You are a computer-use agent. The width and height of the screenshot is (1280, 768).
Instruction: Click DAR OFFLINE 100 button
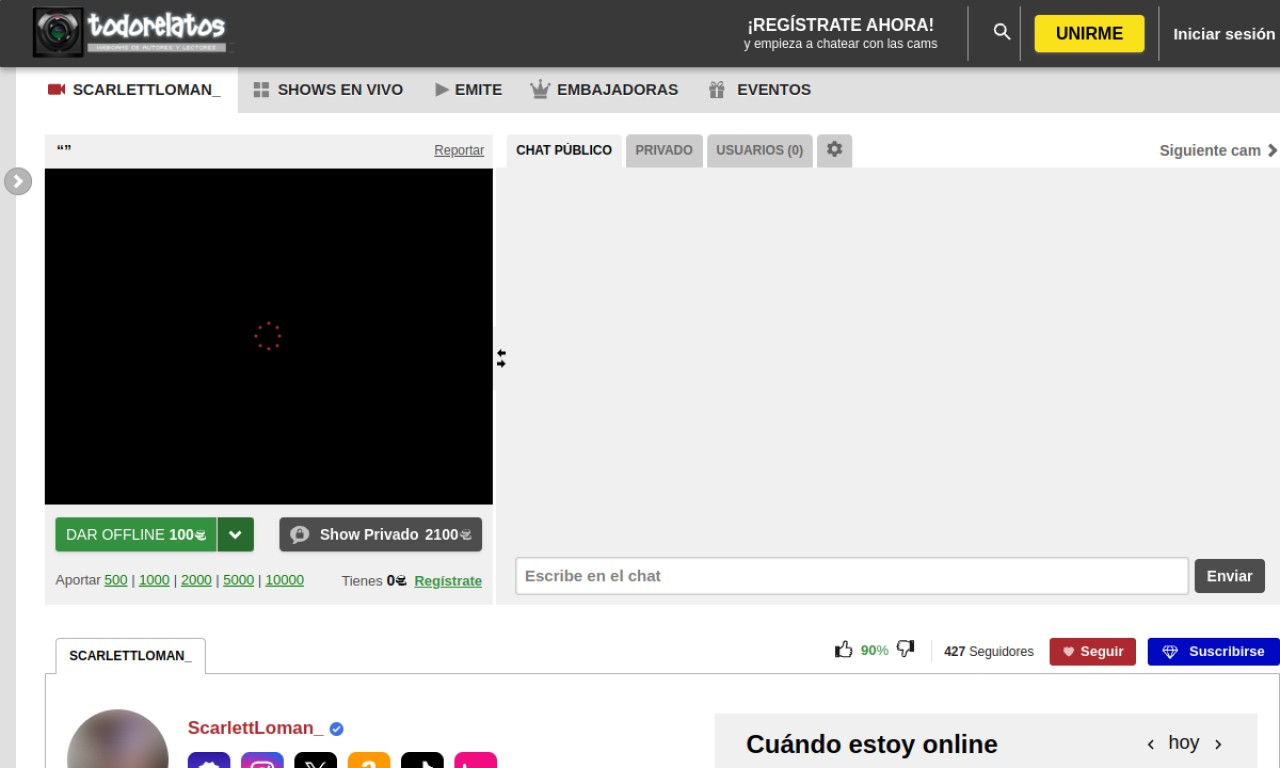(136, 534)
